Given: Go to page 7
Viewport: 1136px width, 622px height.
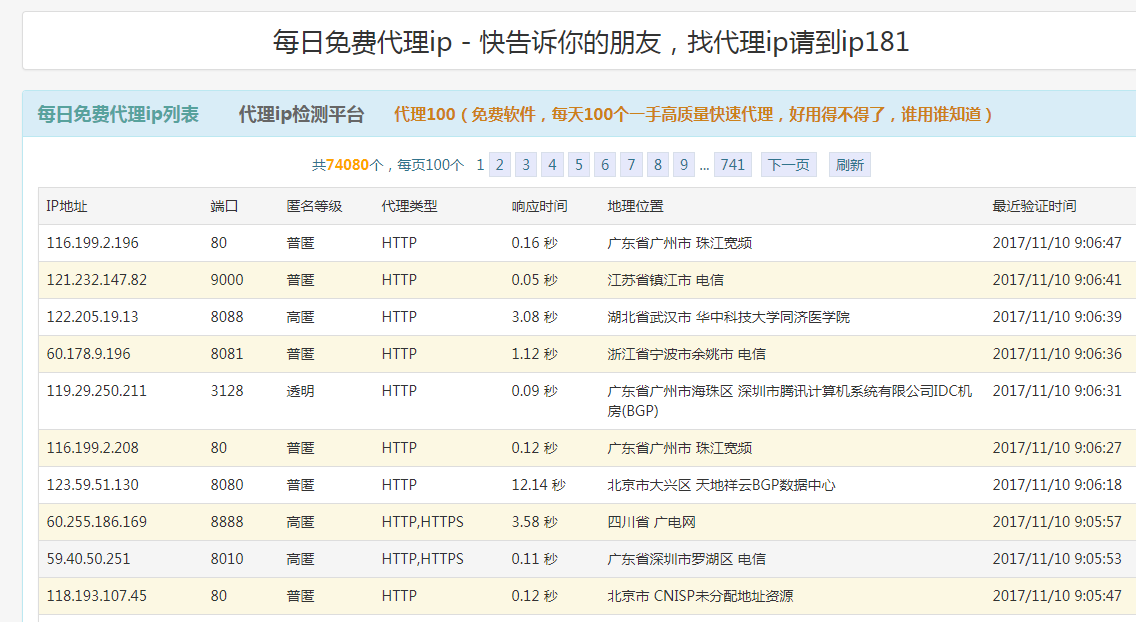Looking at the screenshot, I should (x=630, y=165).
